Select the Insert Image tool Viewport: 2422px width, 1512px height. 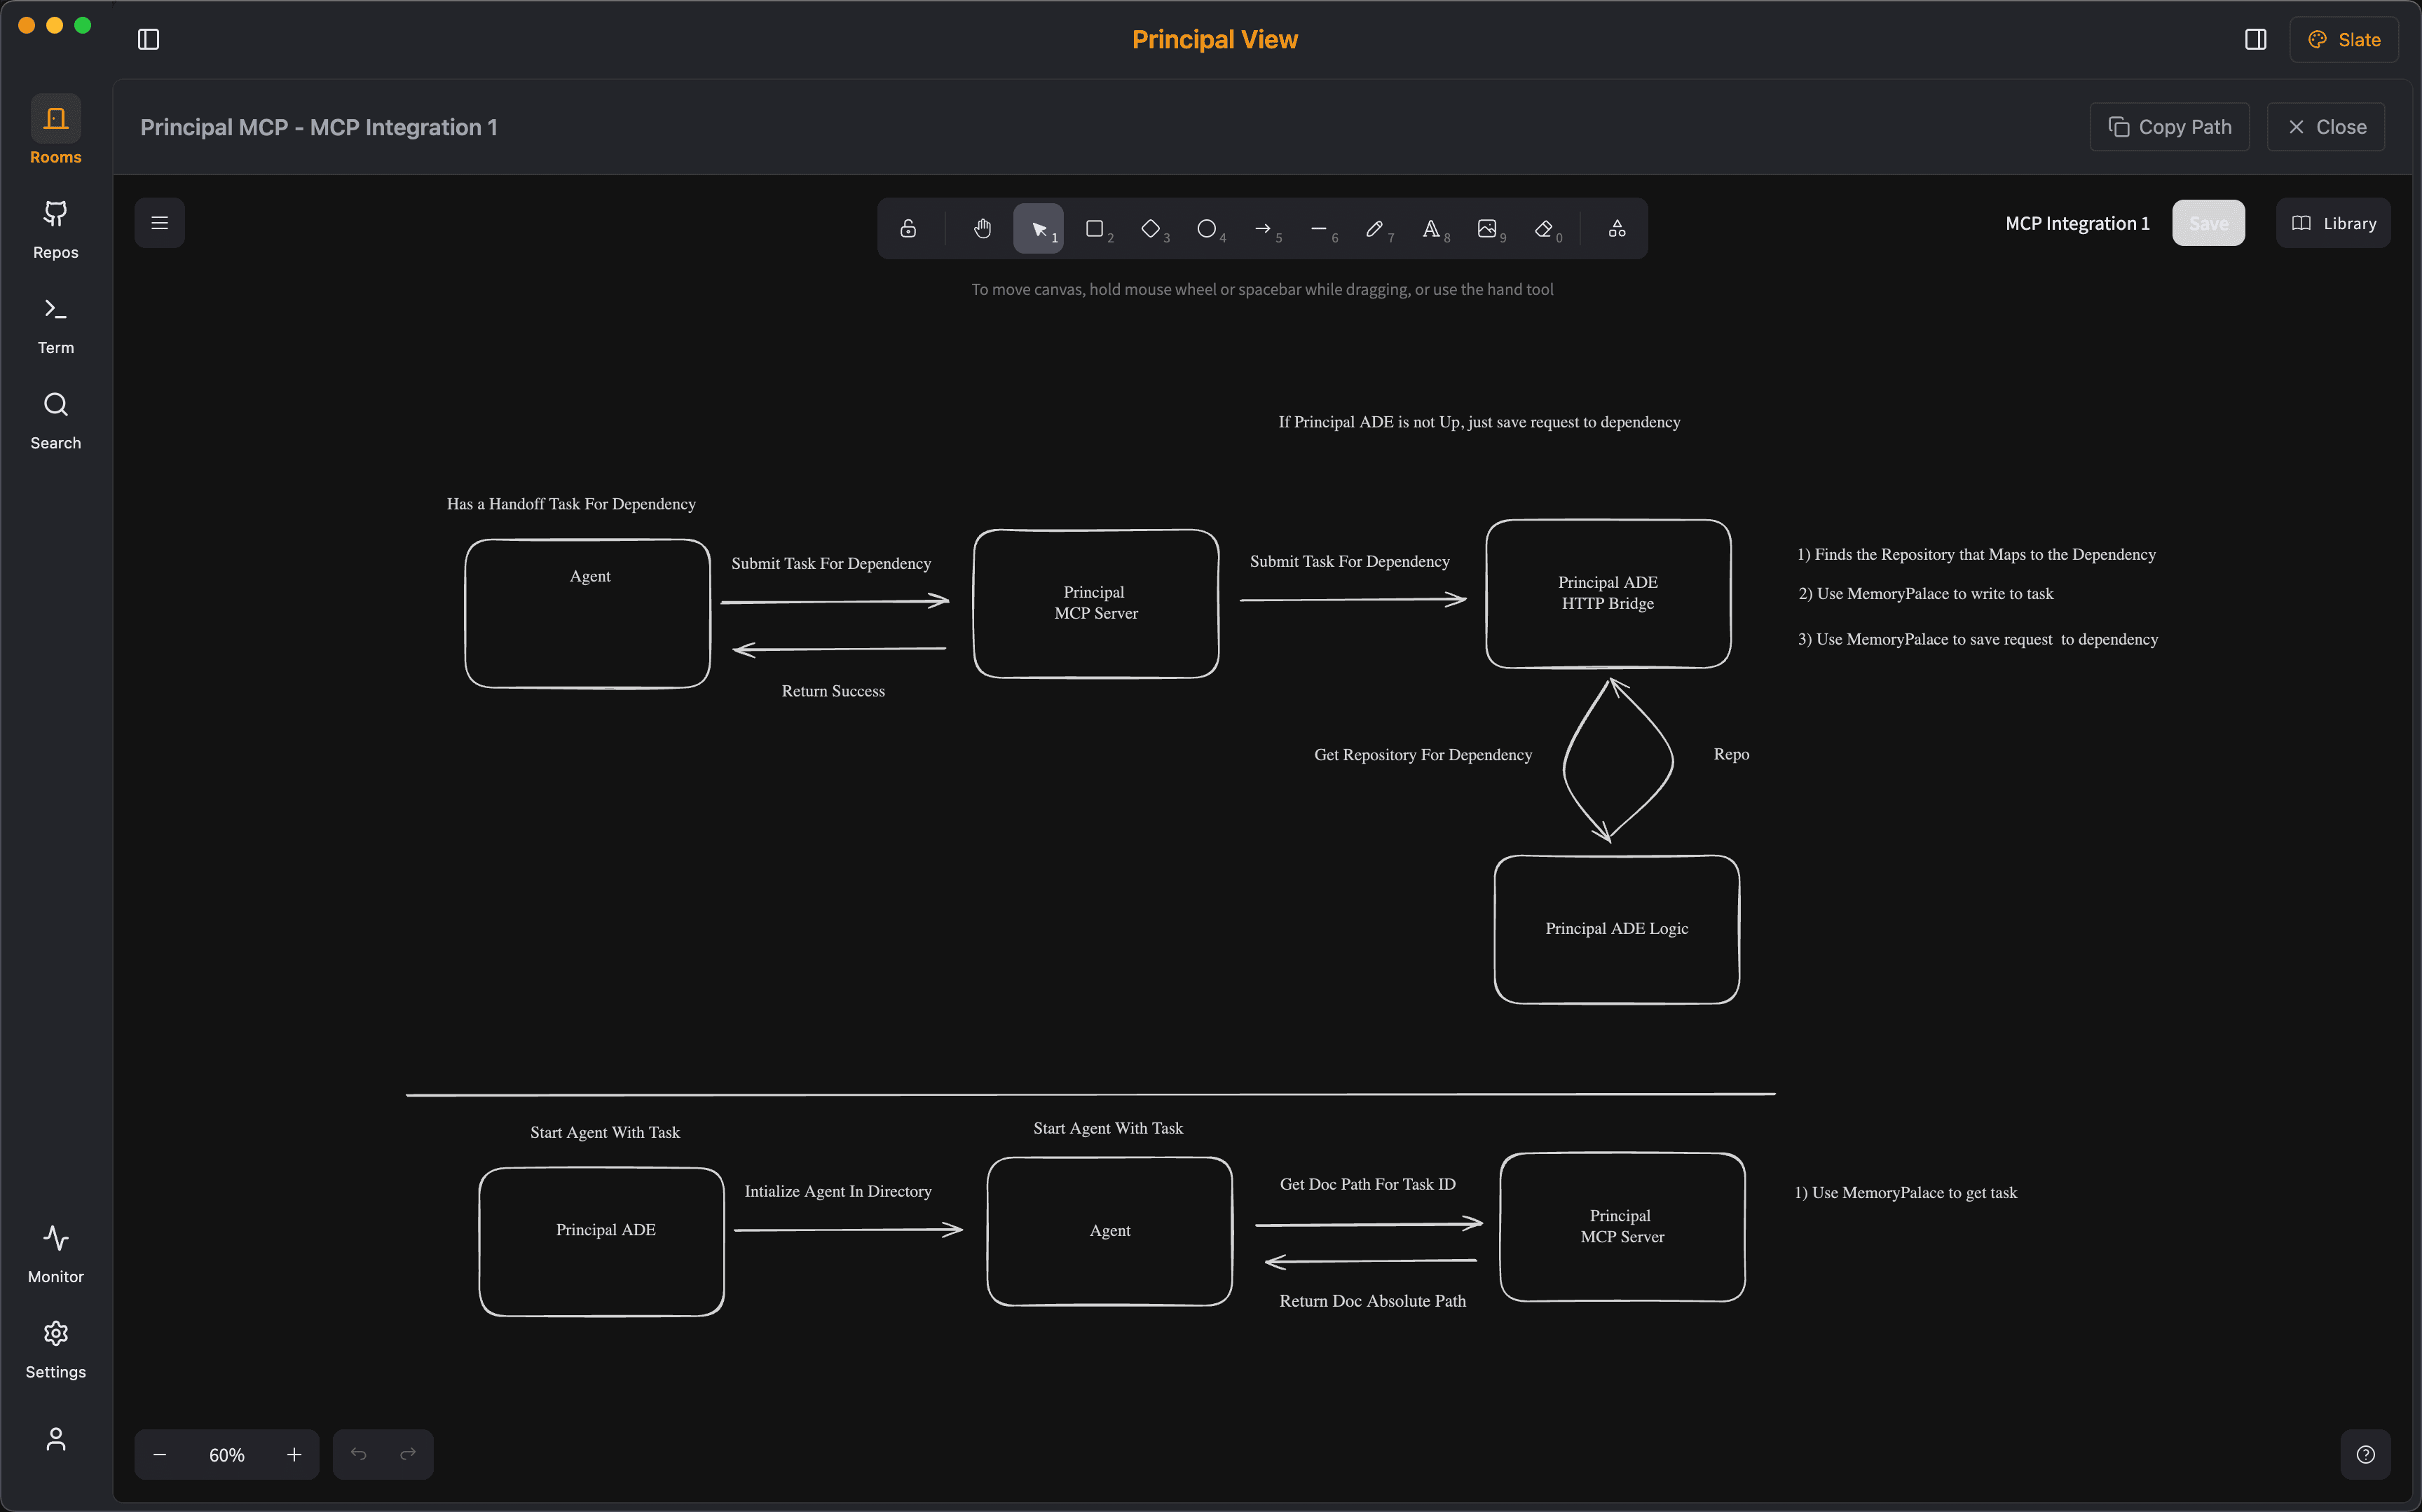pos(1488,228)
